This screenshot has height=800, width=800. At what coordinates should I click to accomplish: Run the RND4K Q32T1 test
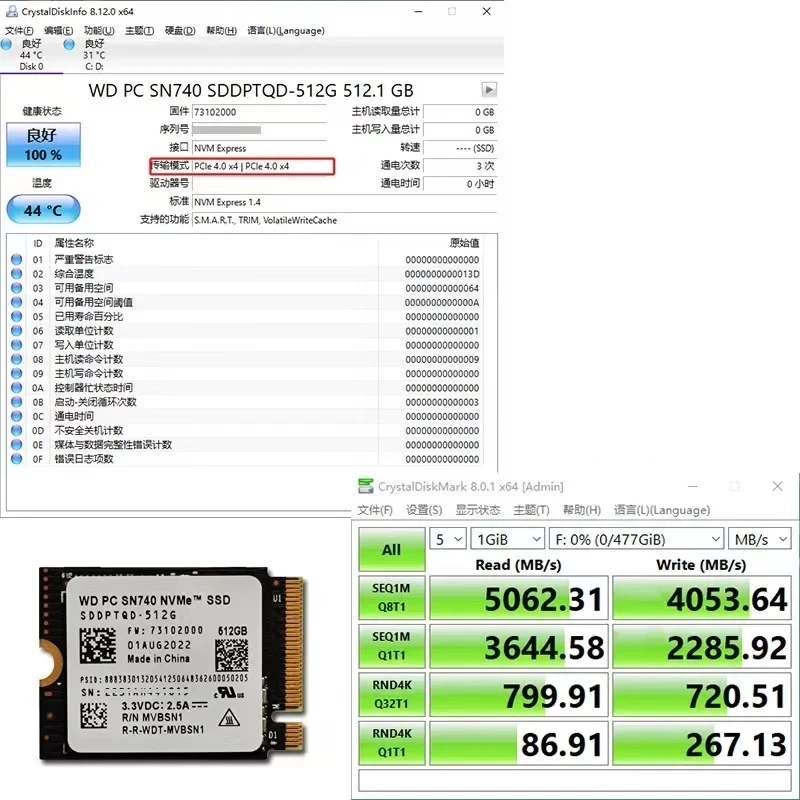390,695
